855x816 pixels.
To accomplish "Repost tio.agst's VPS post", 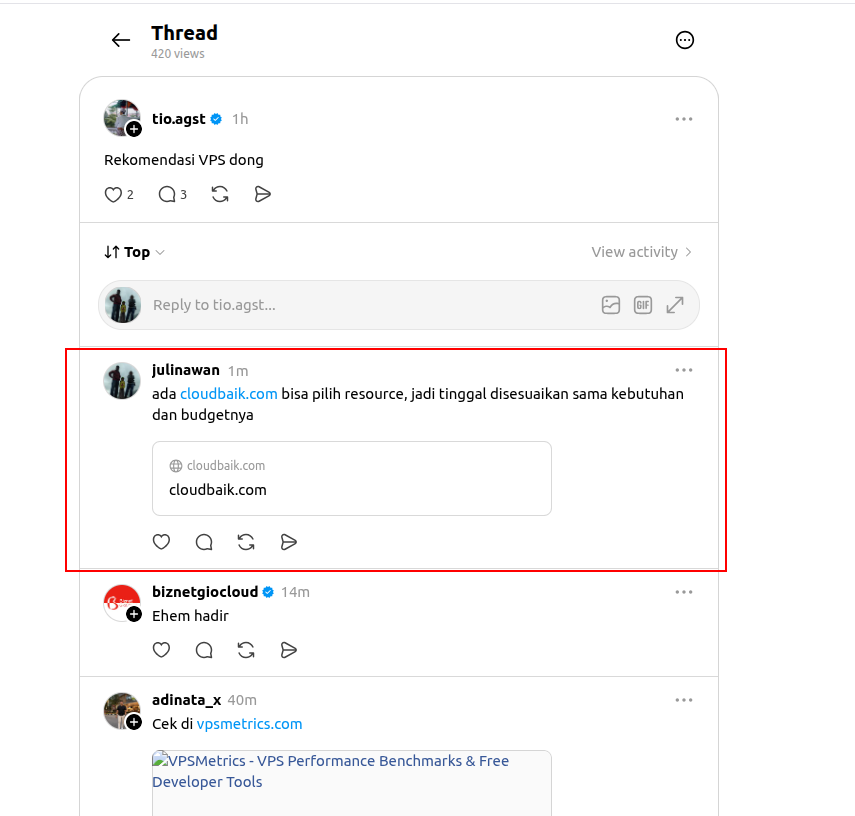I will pyautogui.click(x=220, y=194).
